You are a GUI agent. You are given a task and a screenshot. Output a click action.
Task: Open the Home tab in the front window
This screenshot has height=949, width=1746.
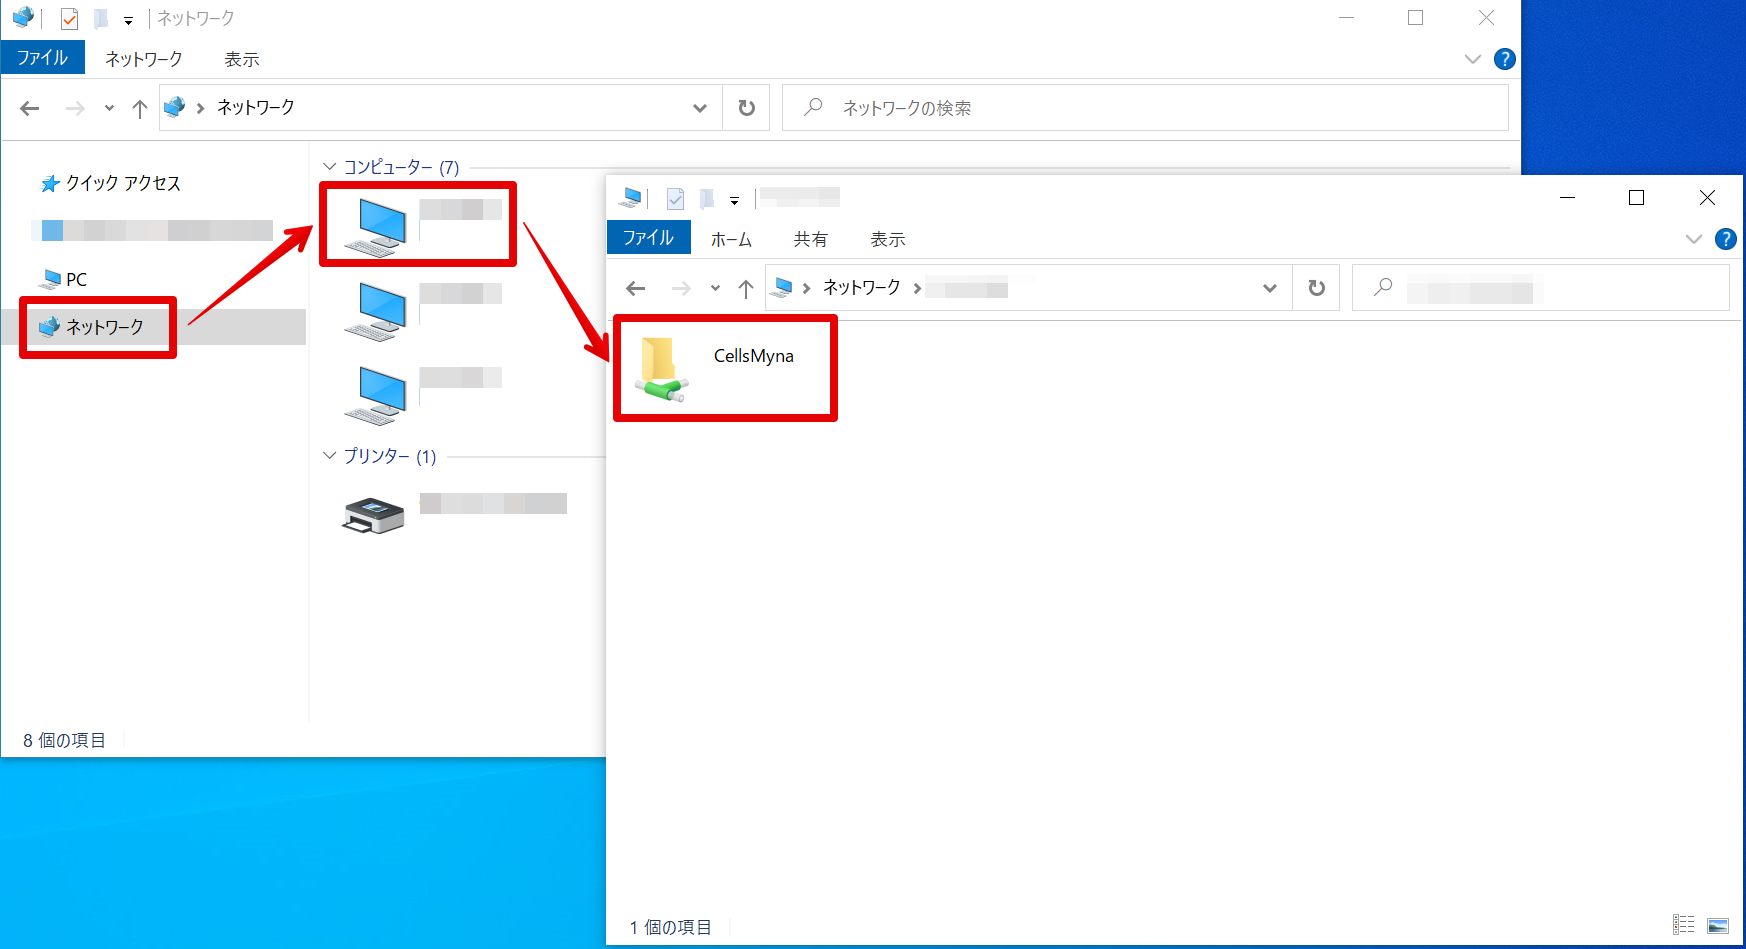(x=731, y=239)
